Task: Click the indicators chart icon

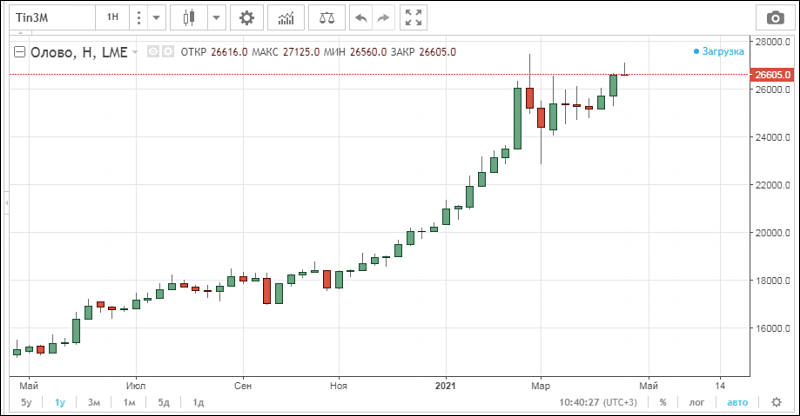Action: point(287,18)
